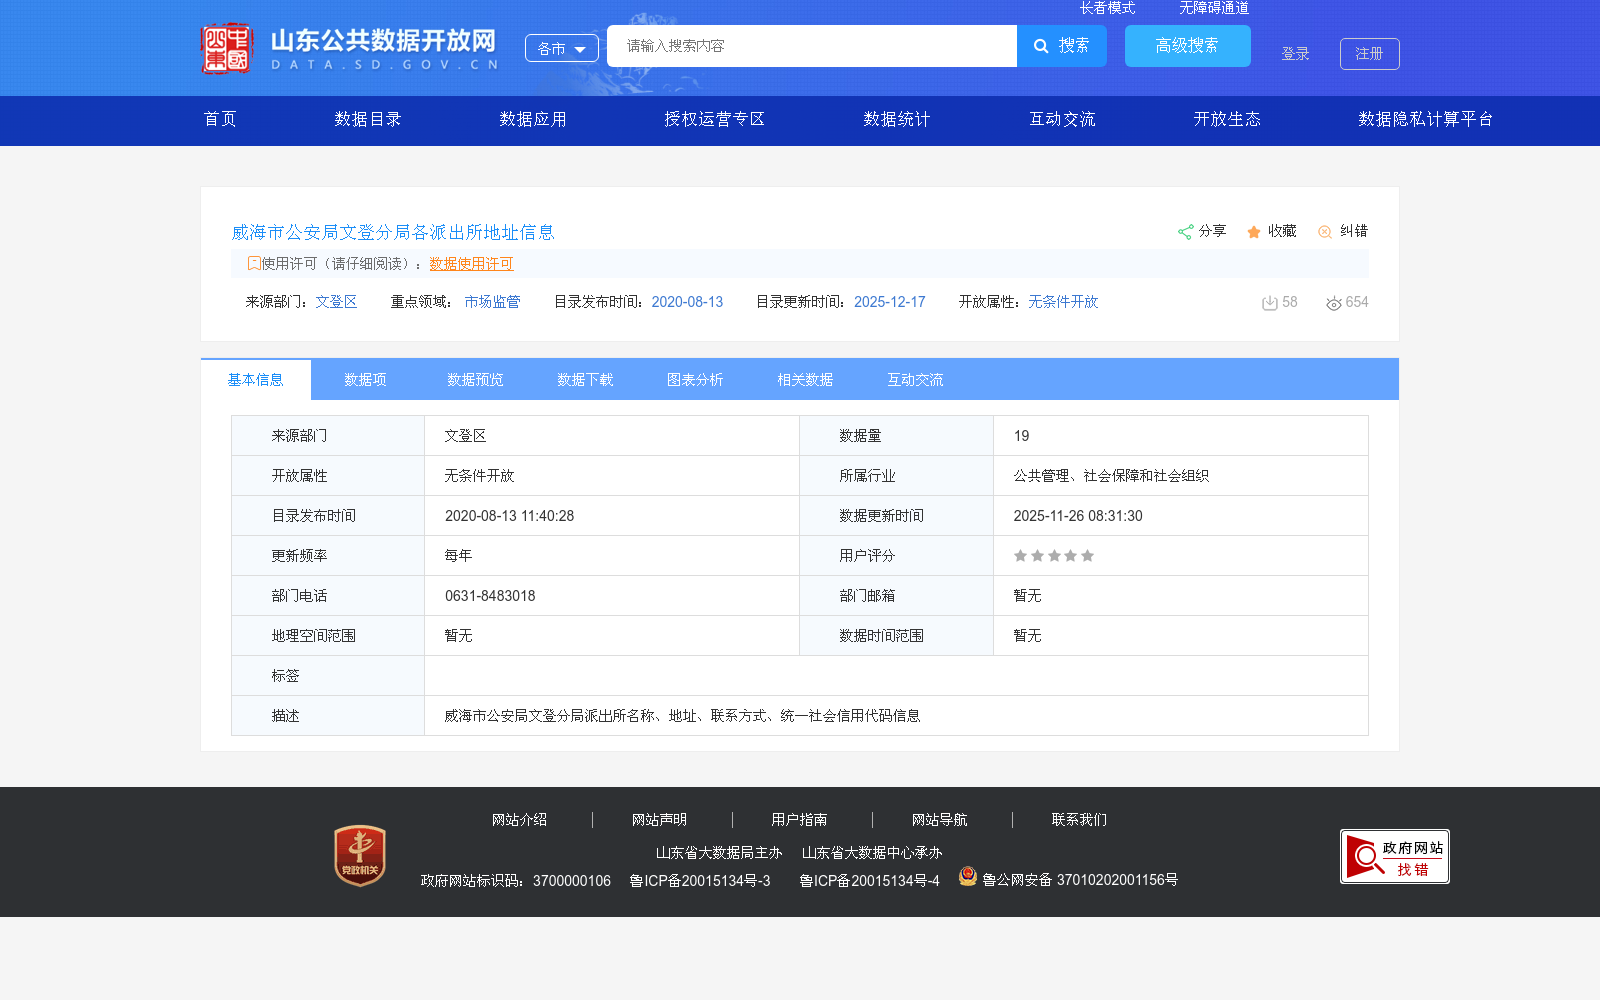
Task: Open 高级搜索 advanced search
Action: click(1188, 46)
